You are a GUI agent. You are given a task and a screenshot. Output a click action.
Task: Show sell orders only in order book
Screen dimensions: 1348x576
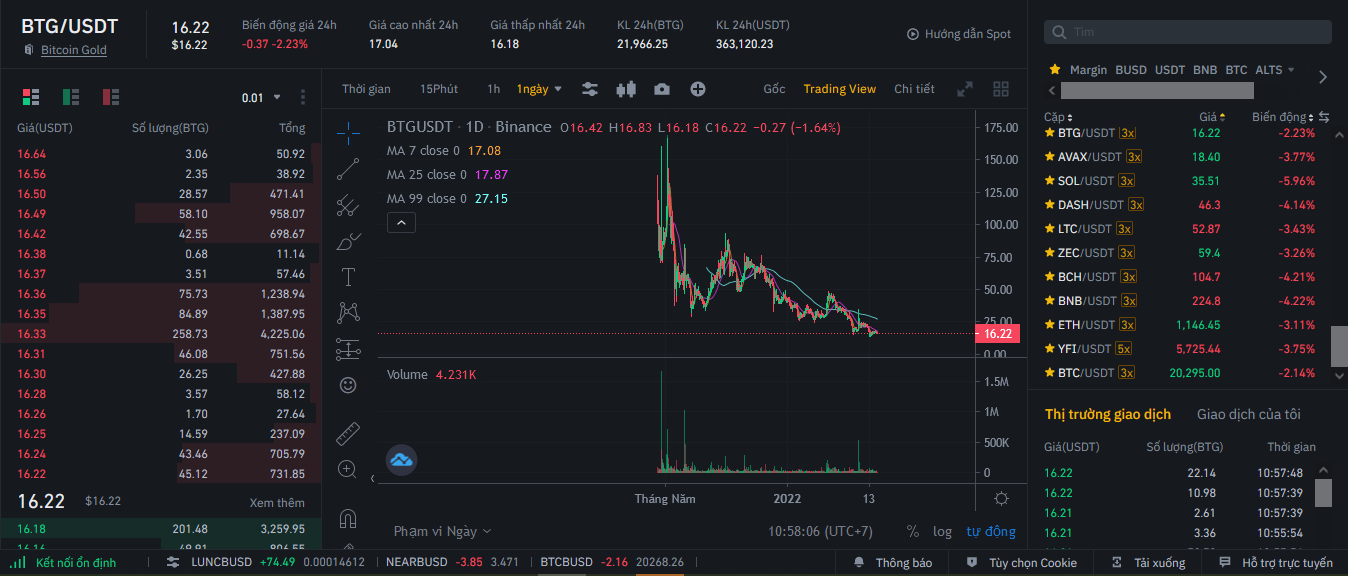111,97
